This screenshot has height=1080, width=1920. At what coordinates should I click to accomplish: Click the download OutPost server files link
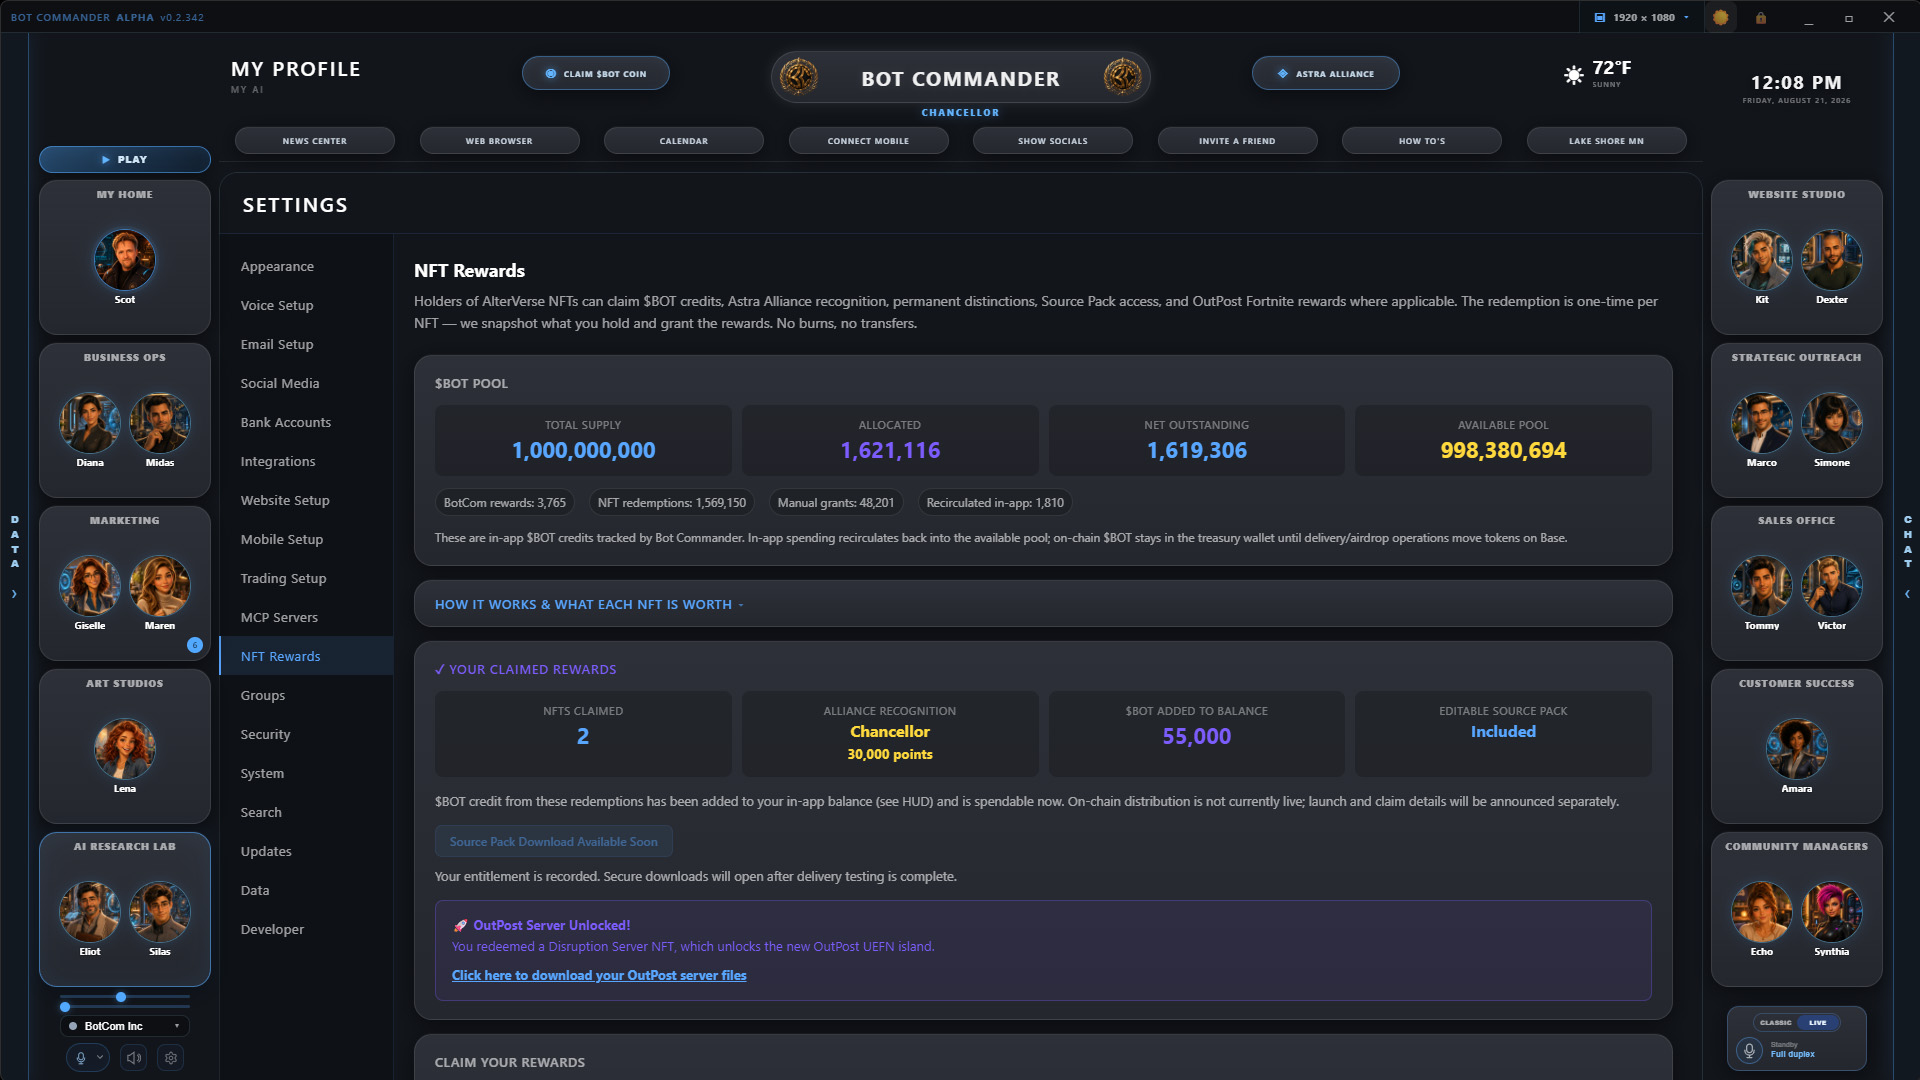pyautogui.click(x=599, y=975)
